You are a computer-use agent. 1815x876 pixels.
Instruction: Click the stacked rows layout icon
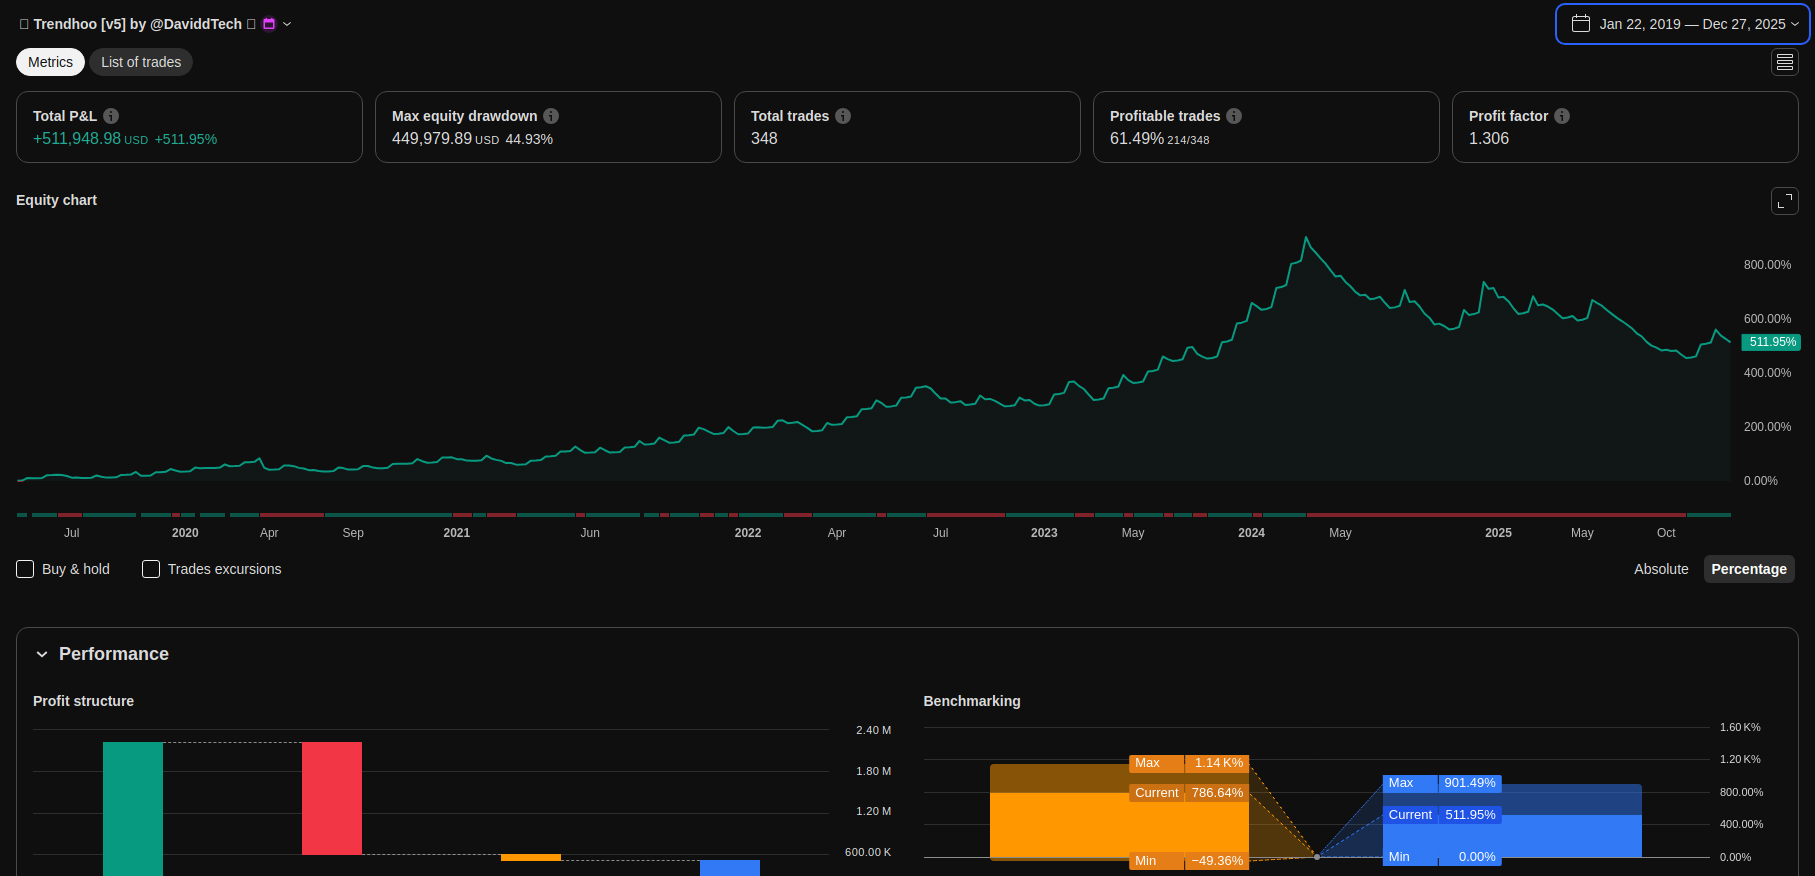click(x=1784, y=62)
